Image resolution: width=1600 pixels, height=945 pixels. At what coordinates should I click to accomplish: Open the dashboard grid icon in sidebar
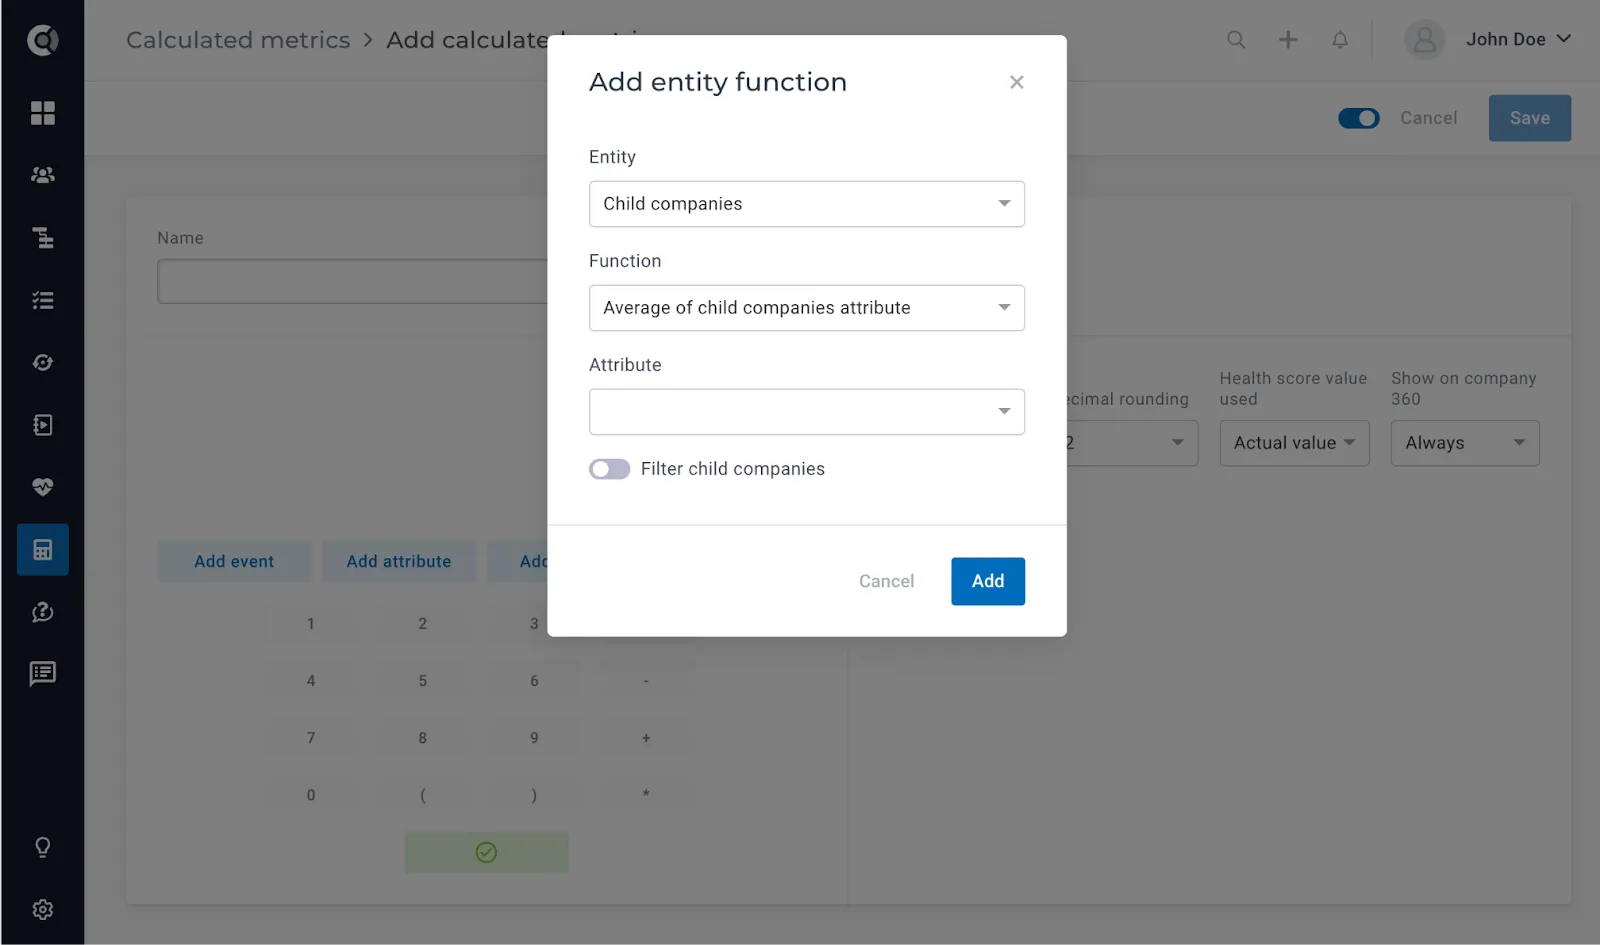[42, 113]
